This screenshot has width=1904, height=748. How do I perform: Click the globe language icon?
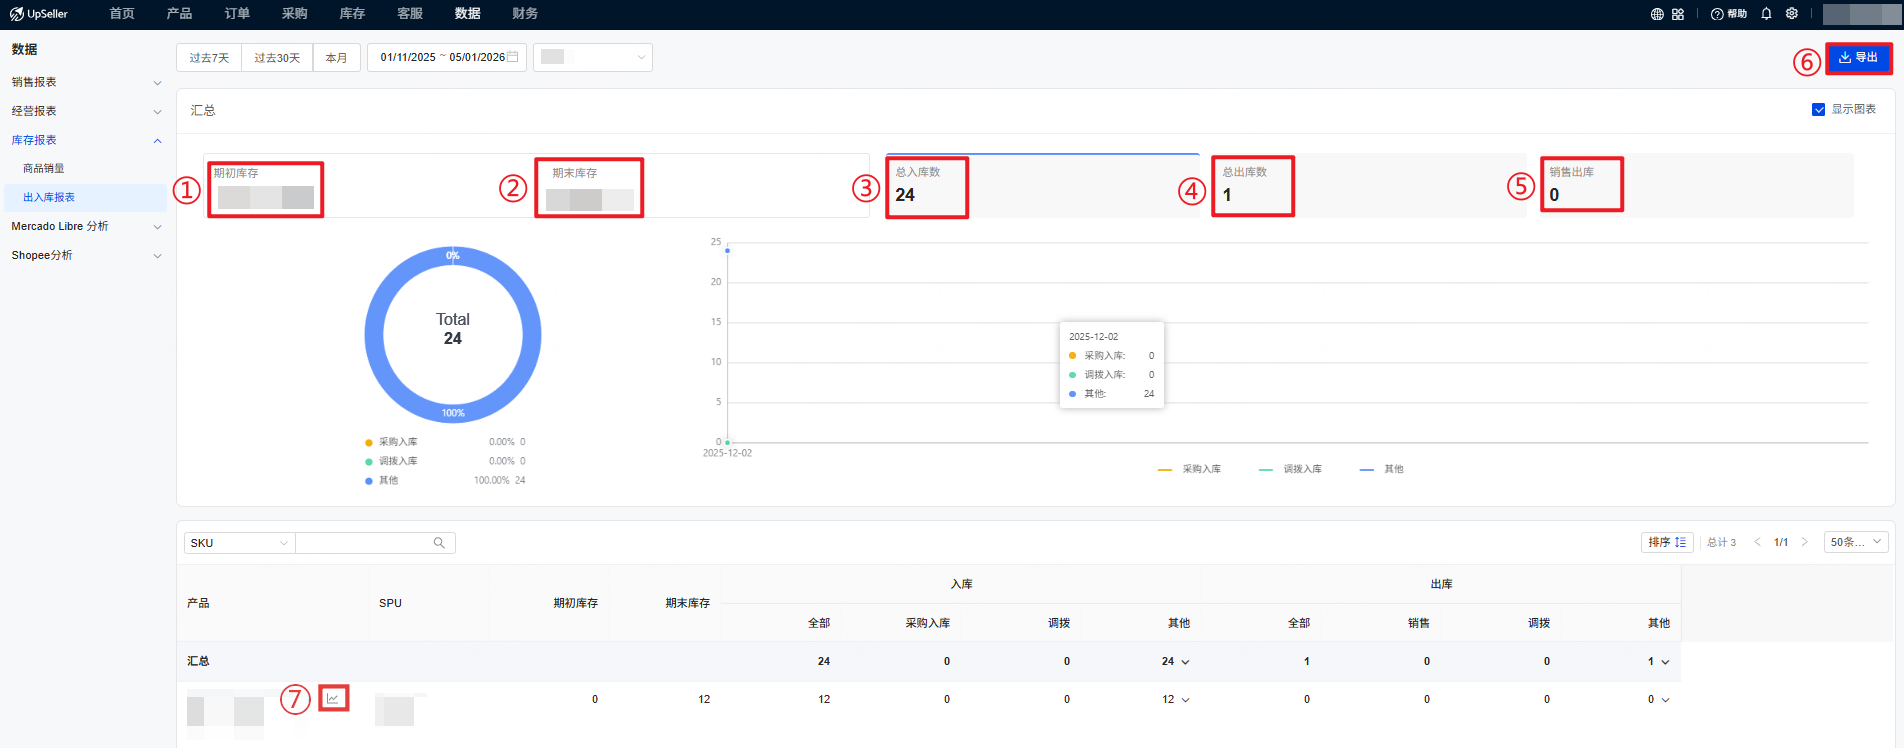pos(1657,14)
